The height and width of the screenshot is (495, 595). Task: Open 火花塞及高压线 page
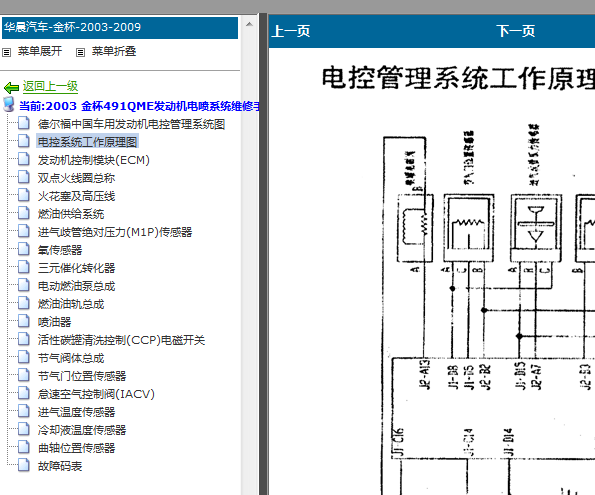click(76, 196)
